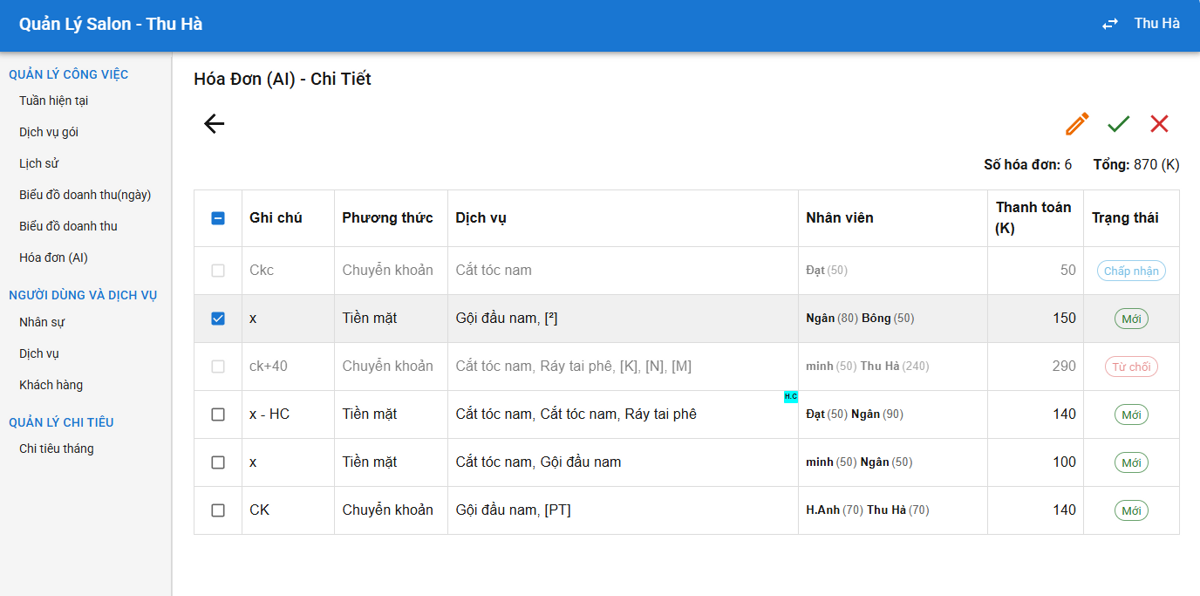Go to Biểu đồ doanh thu(ngày)
The image size is (1200, 596).
(x=86, y=195)
